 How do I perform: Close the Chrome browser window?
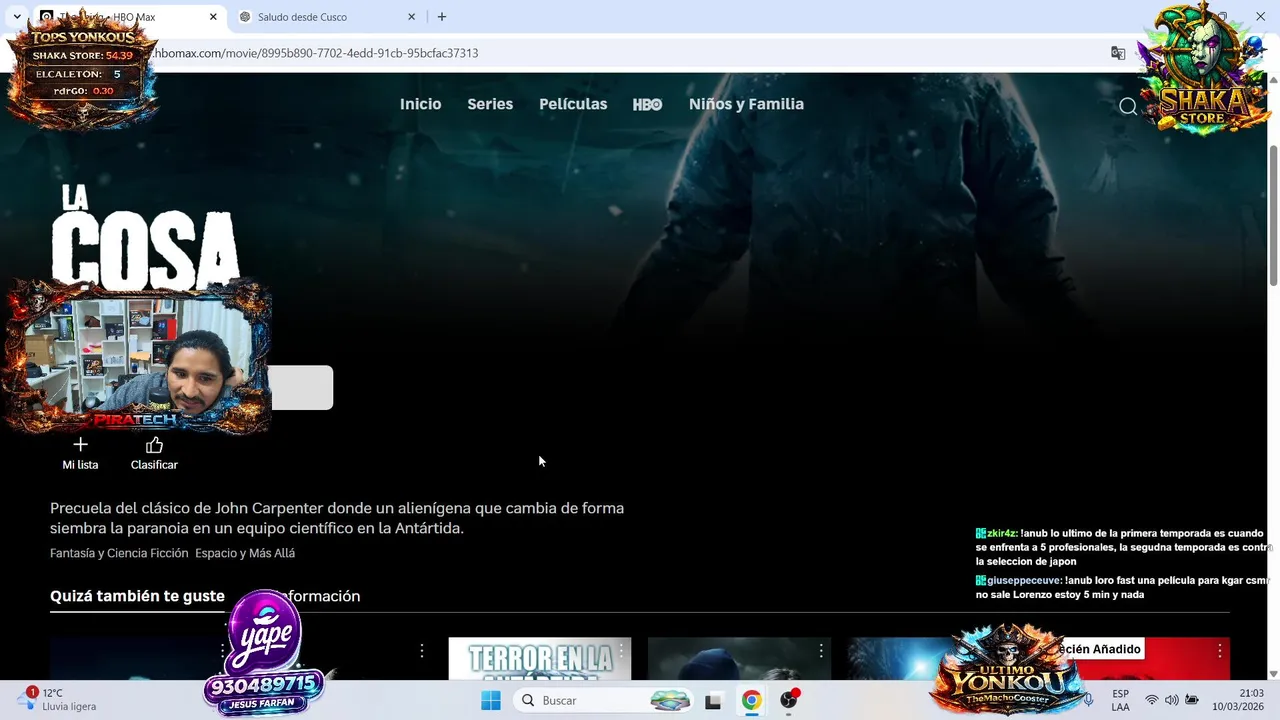tap(1260, 17)
